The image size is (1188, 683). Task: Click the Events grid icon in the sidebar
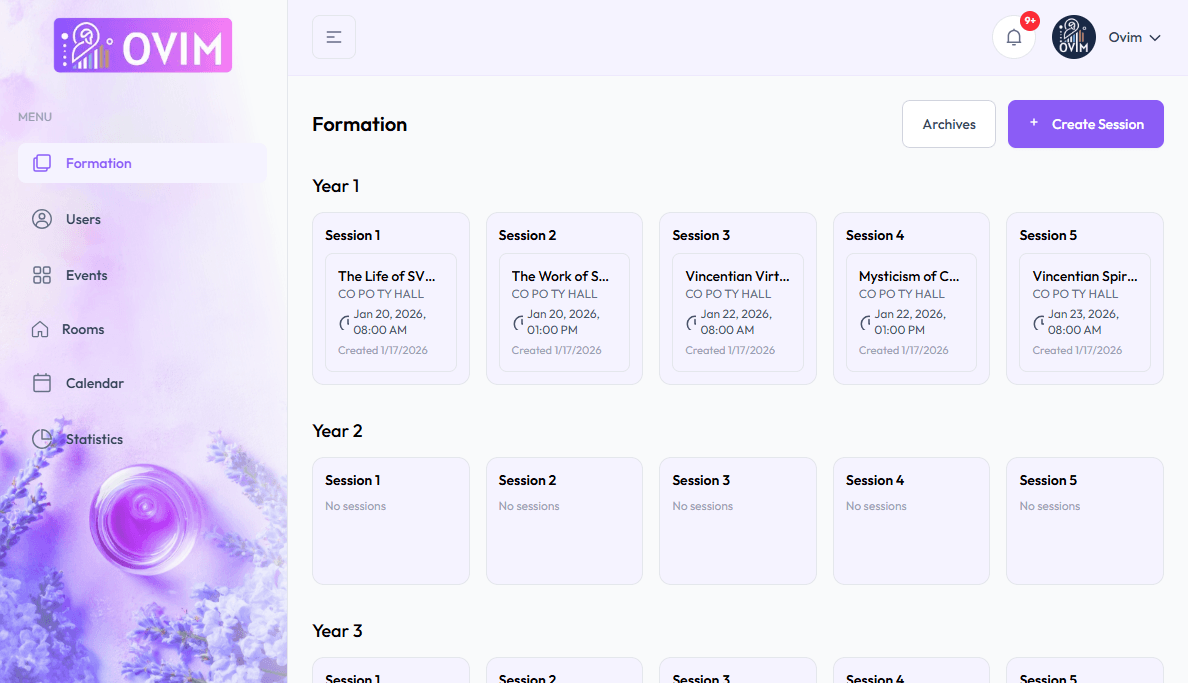point(42,275)
